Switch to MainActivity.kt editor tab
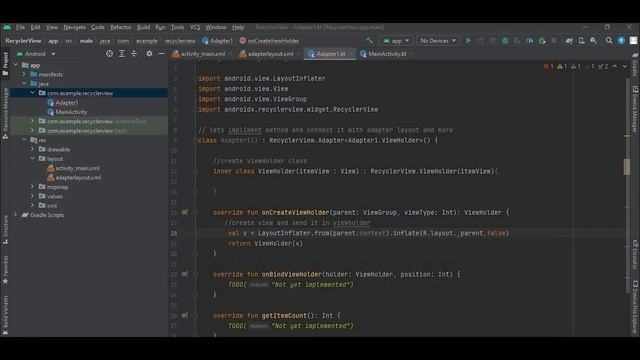The width and height of the screenshot is (640, 360). (386, 54)
